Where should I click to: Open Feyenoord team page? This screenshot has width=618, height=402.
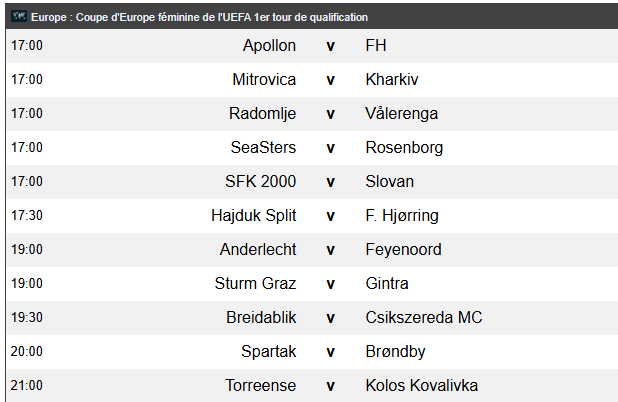[404, 250]
